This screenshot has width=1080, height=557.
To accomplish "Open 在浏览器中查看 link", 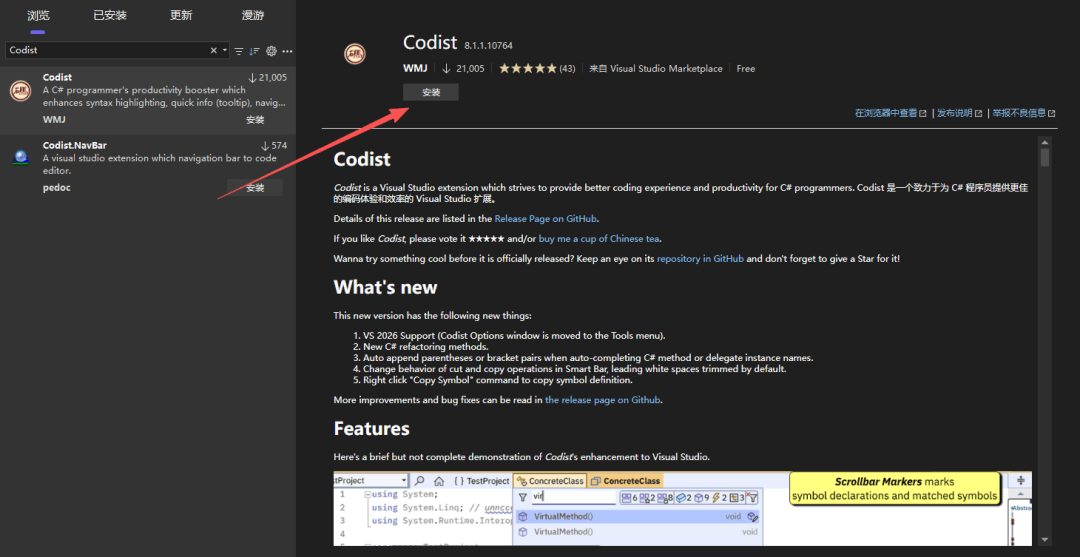I will click(x=890, y=113).
